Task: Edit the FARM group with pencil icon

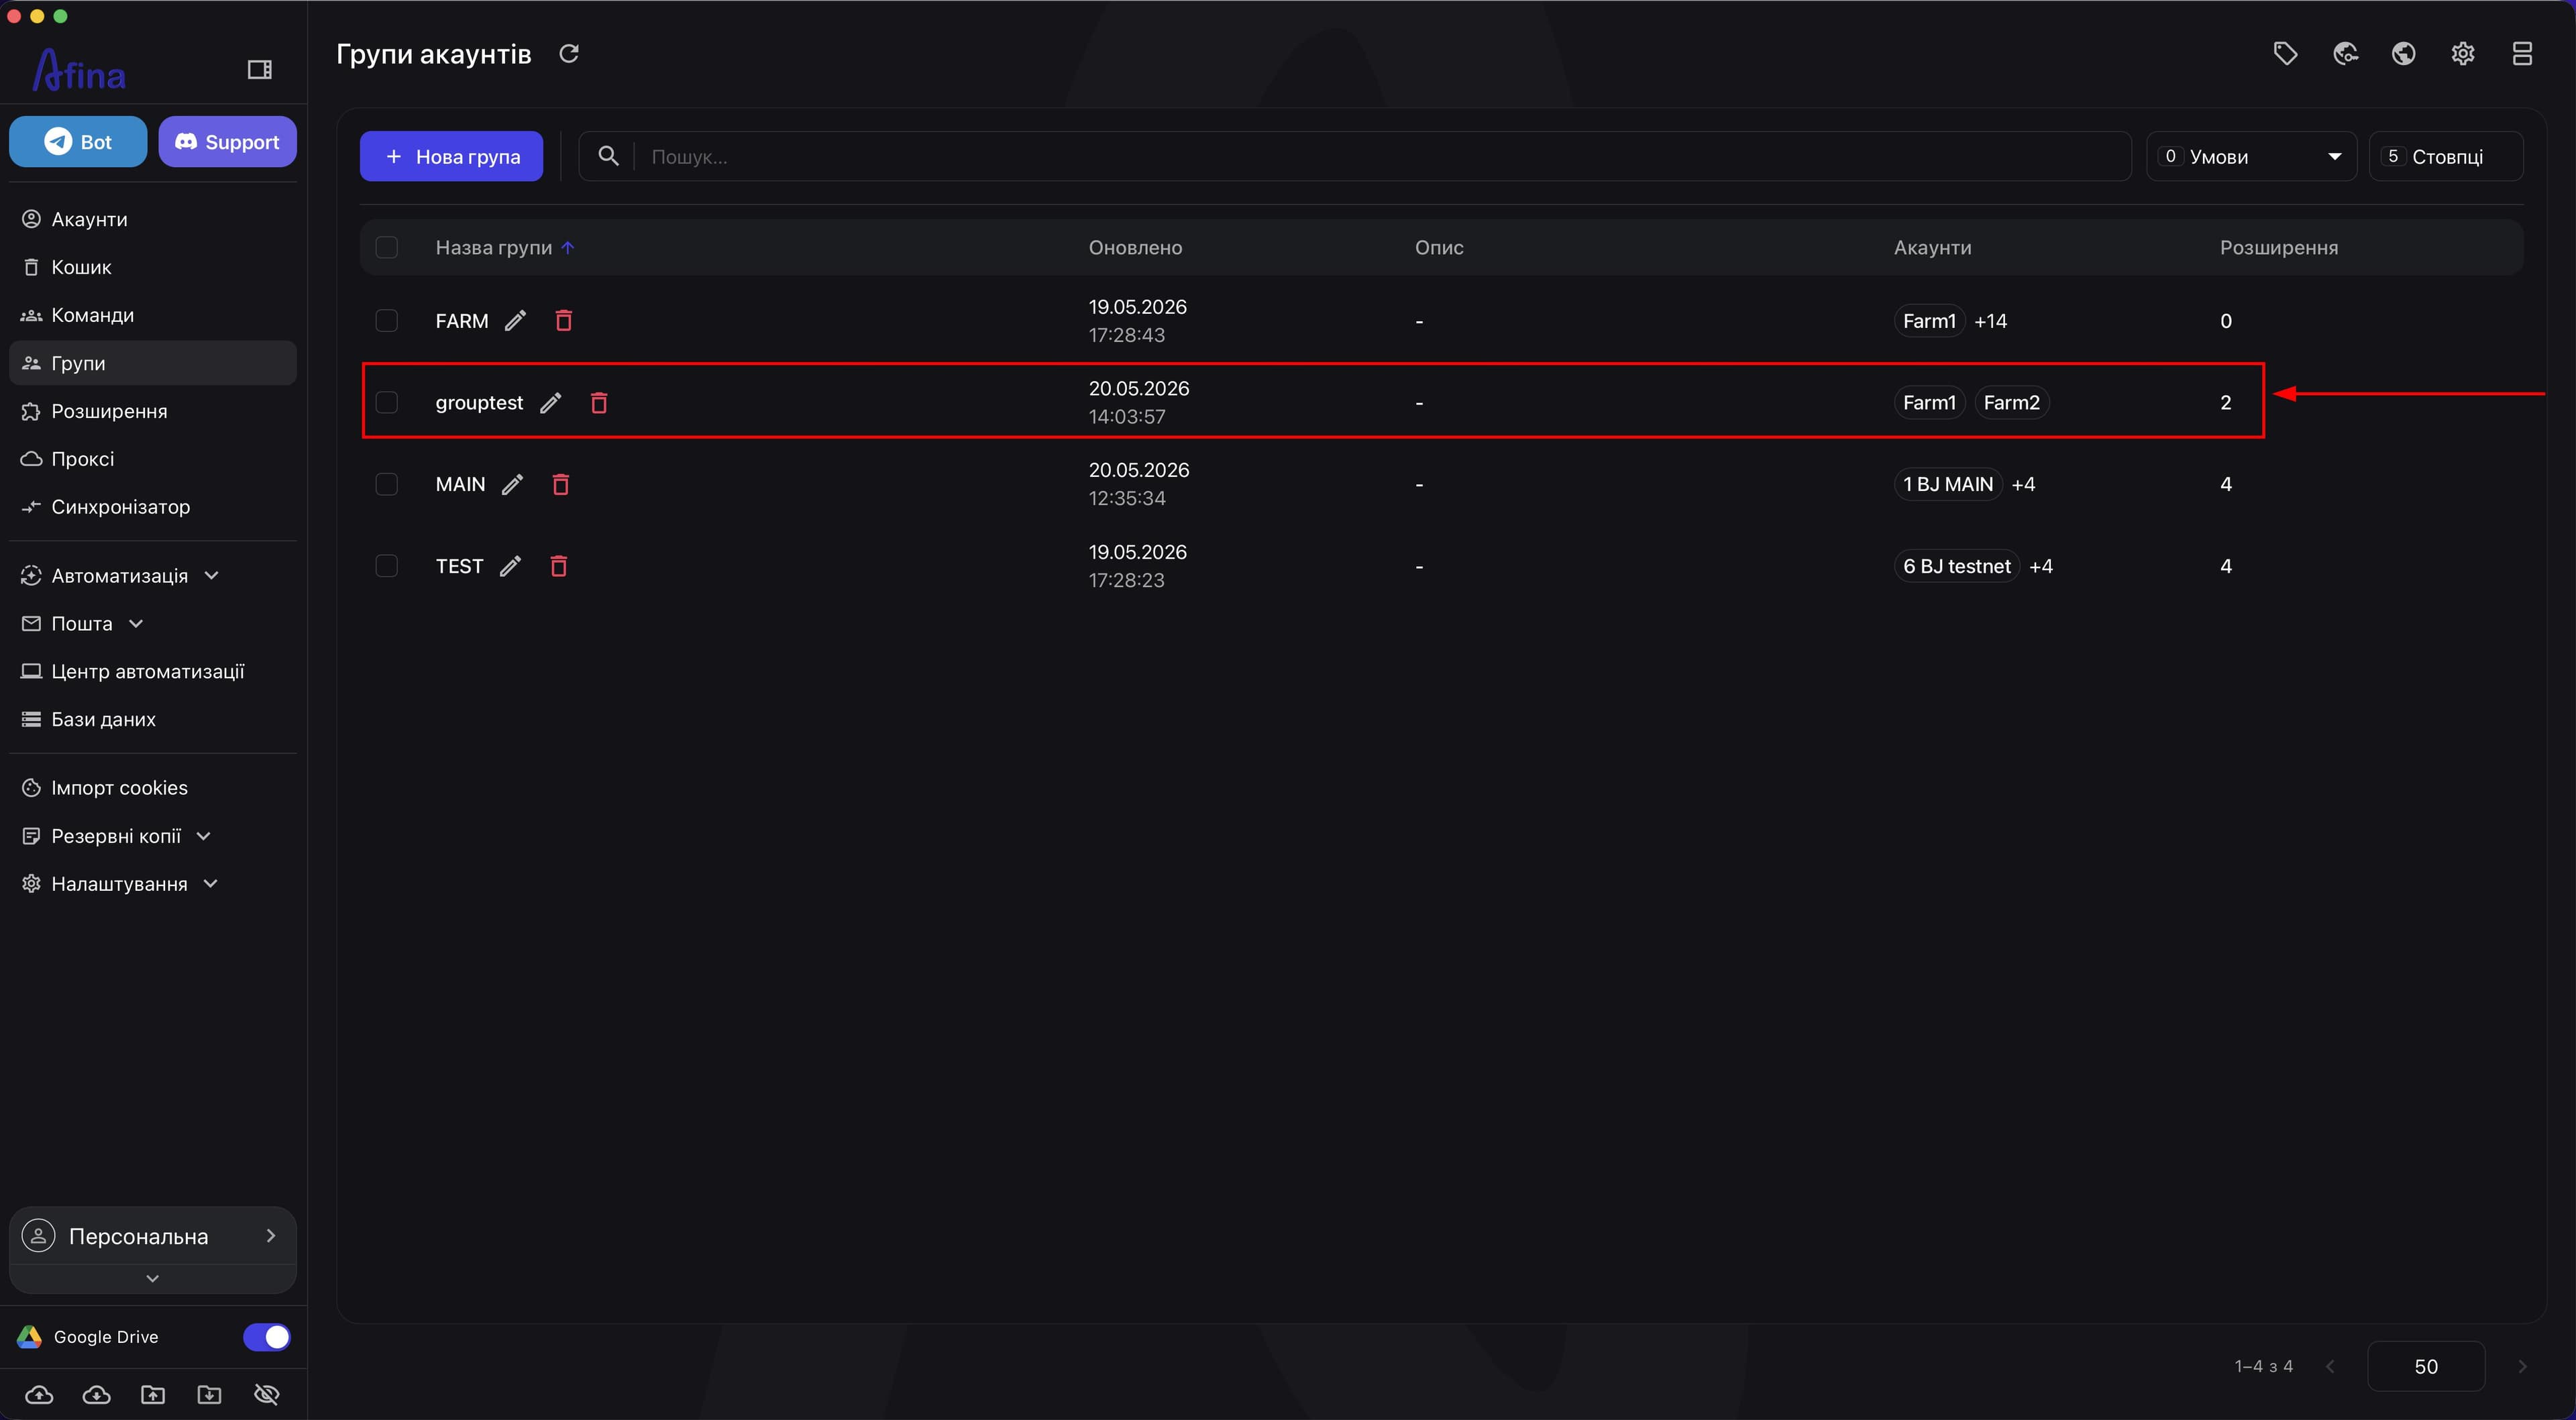Action: click(x=515, y=321)
